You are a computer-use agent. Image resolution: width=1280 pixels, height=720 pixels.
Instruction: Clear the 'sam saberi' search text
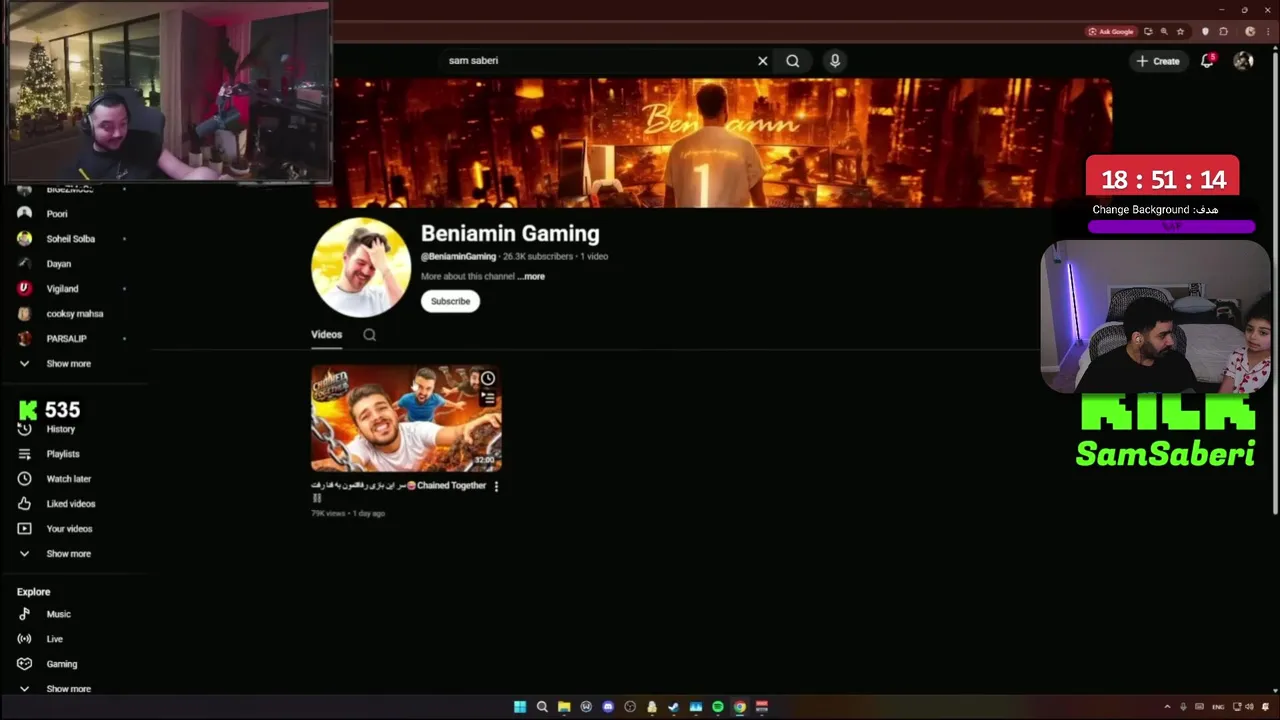tap(762, 61)
